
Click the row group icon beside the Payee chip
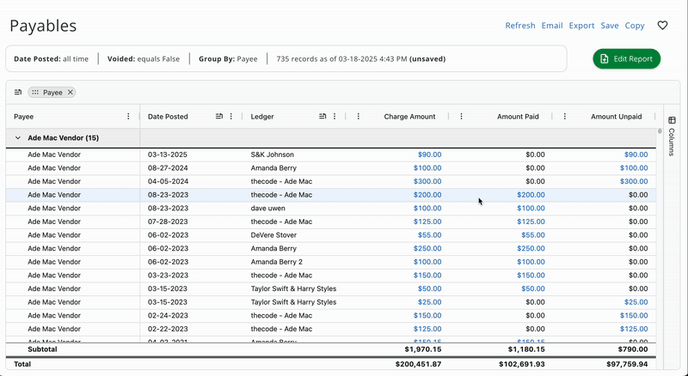(18, 92)
